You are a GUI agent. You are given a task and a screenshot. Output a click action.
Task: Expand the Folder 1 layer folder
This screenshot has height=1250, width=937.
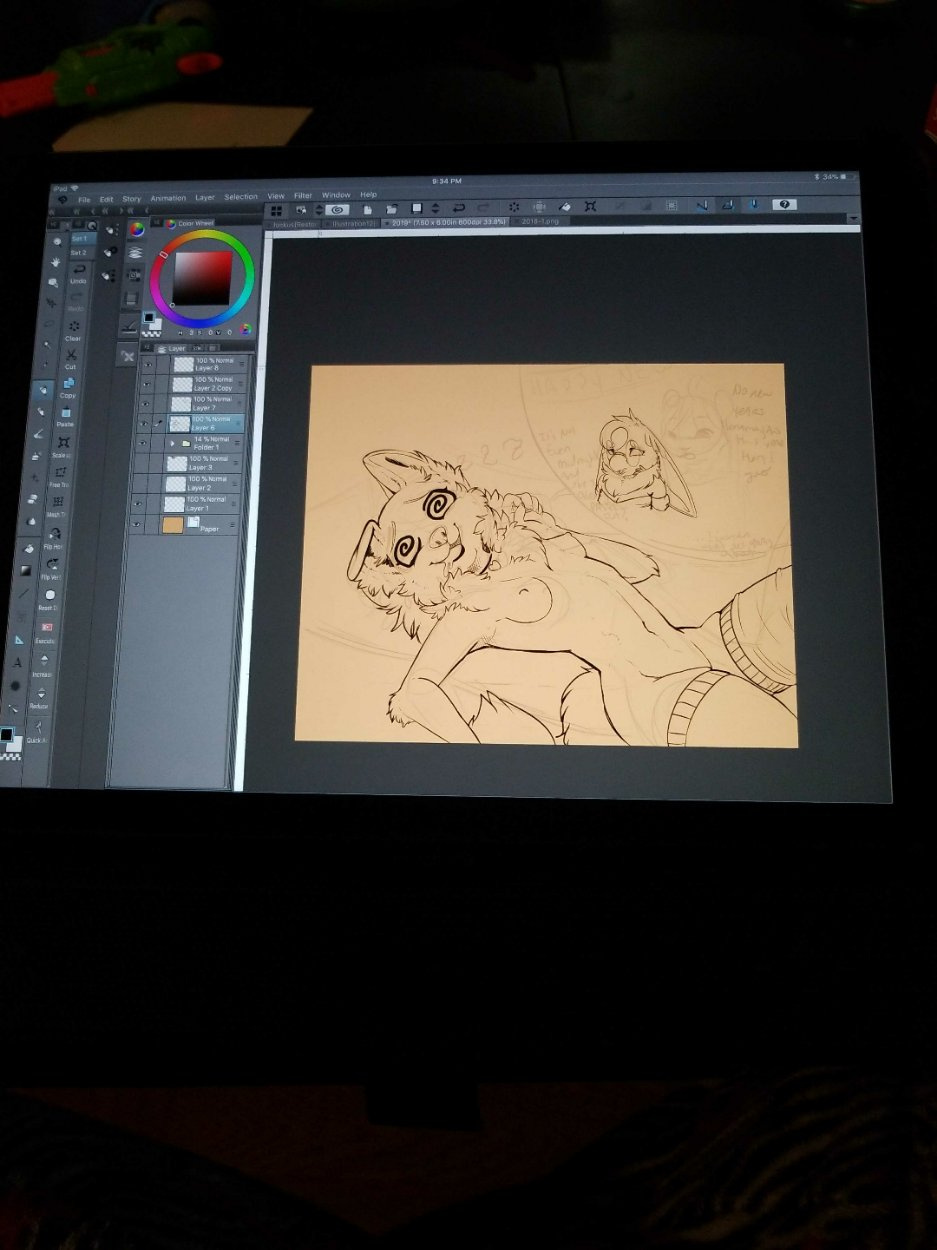[173, 443]
